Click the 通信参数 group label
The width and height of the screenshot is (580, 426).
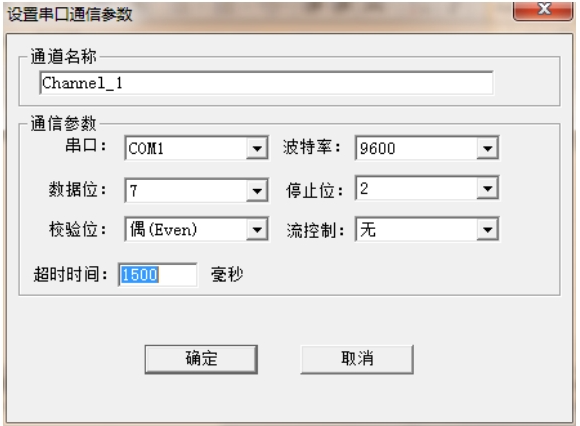pyautogui.click(x=63, y=123)
